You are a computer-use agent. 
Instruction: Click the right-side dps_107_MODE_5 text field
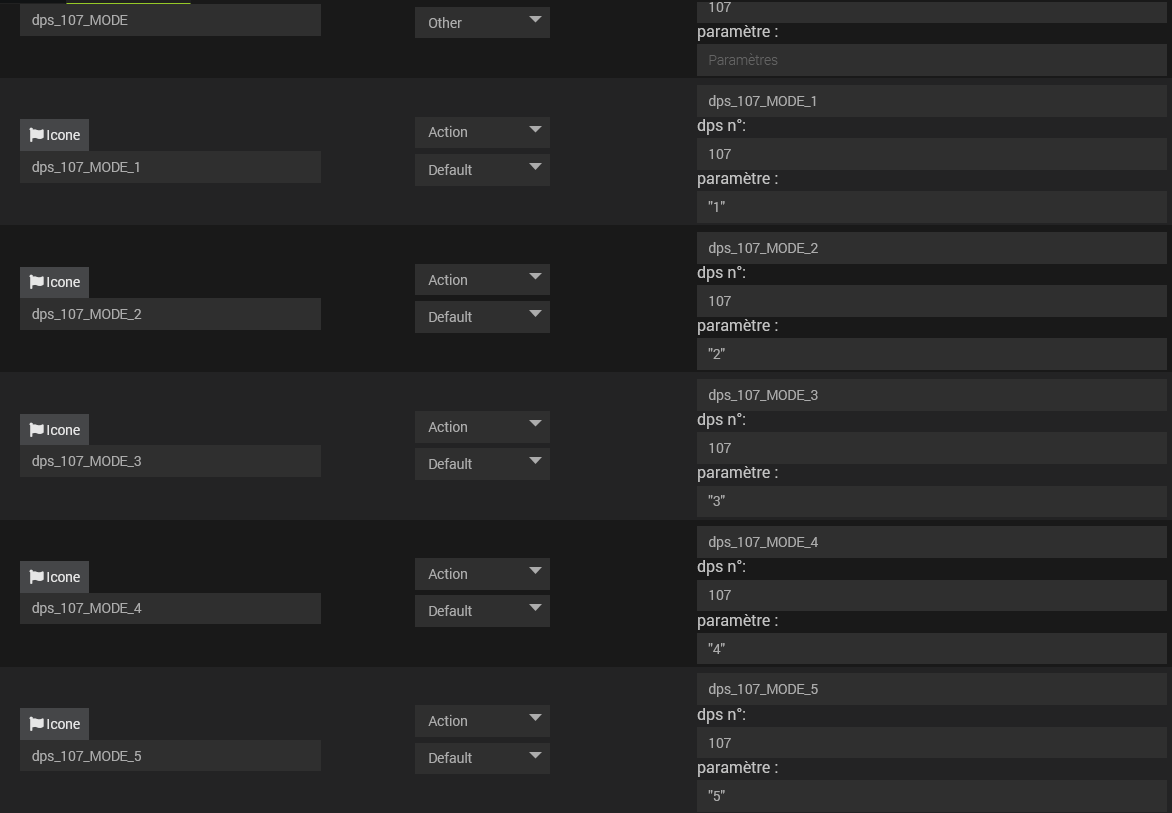point(931,689)
